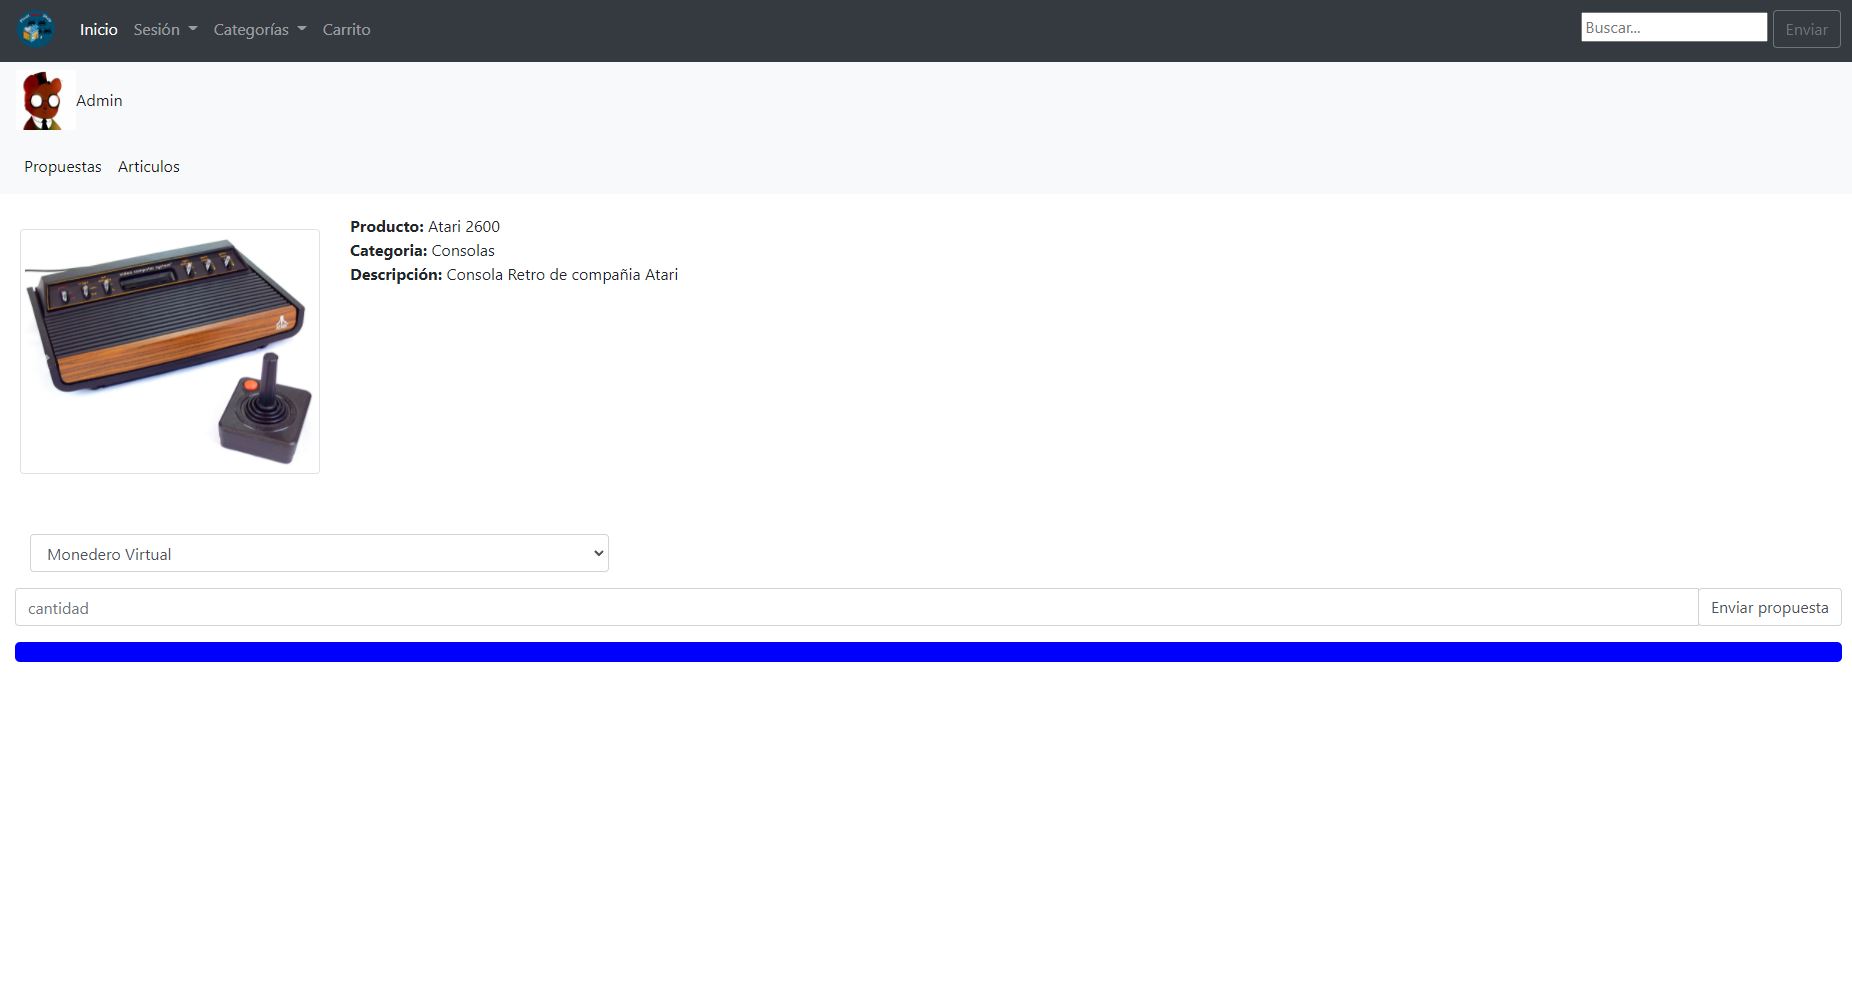Open the Carrito page

[346, 30]
